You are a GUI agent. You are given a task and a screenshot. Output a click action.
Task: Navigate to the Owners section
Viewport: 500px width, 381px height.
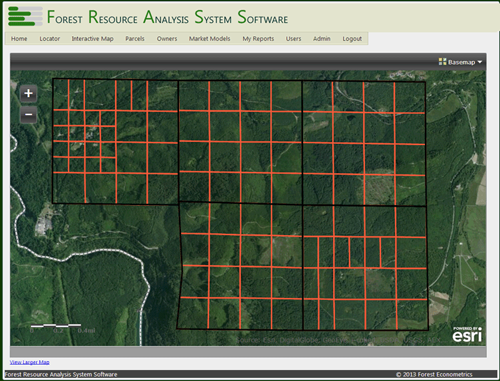(167, 39)
